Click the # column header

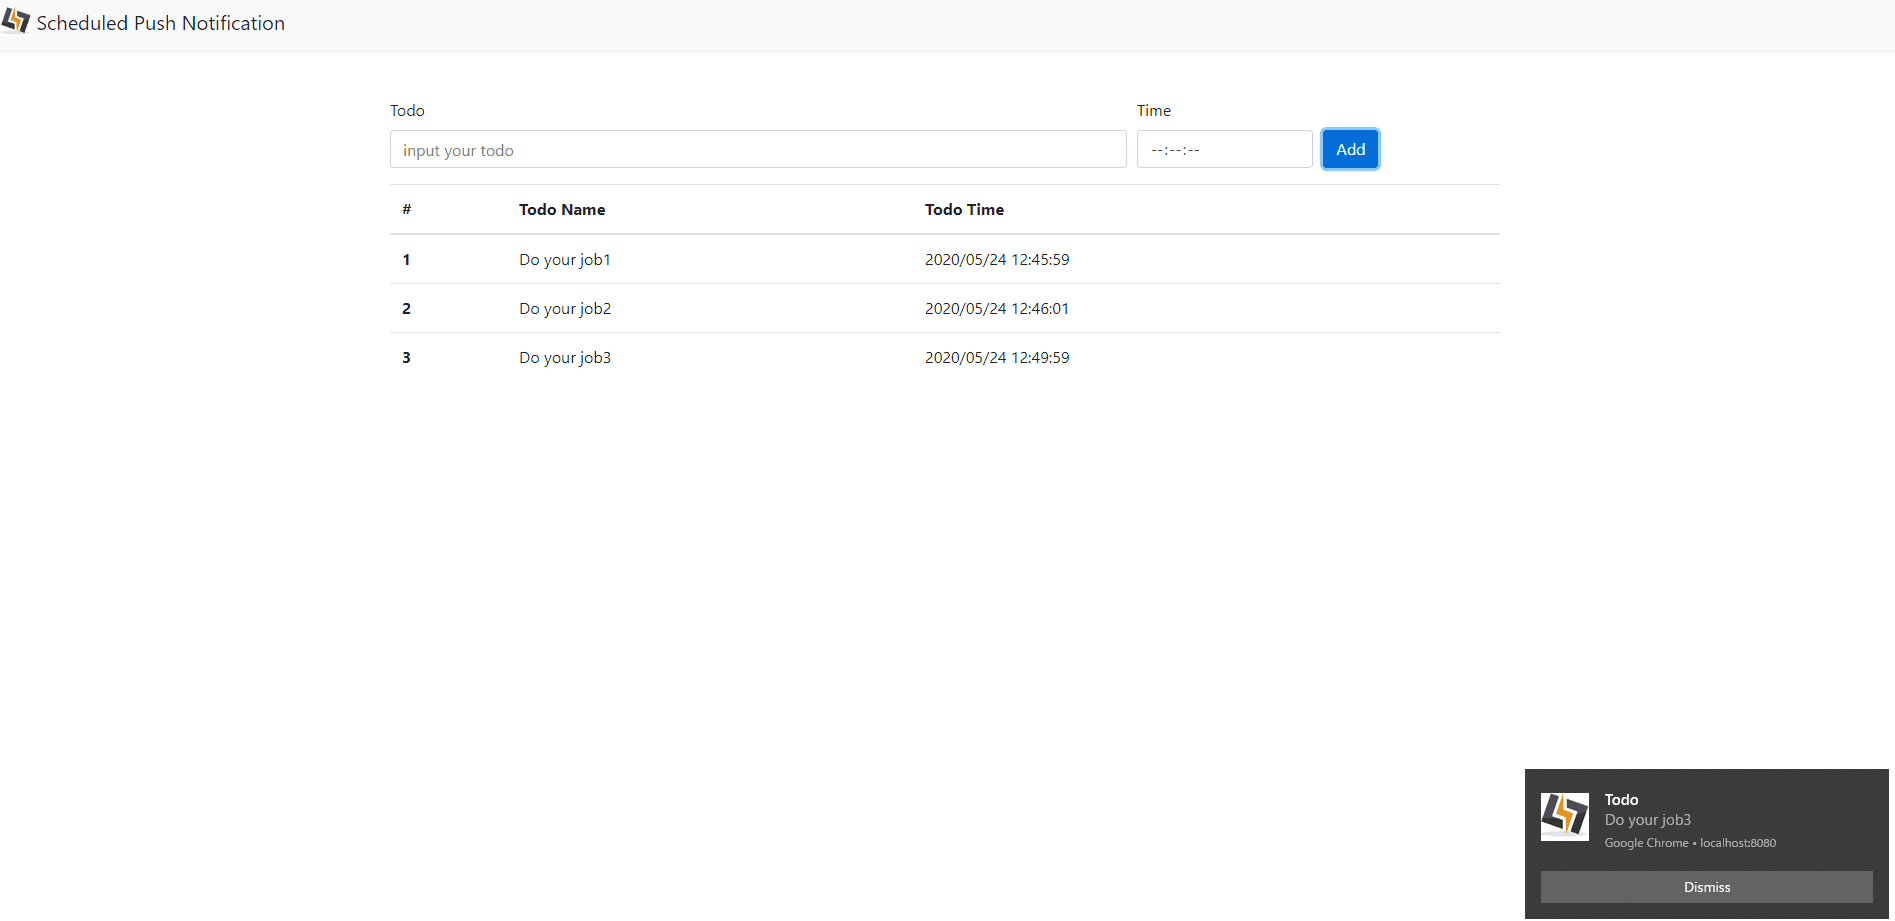click(406, 210)
